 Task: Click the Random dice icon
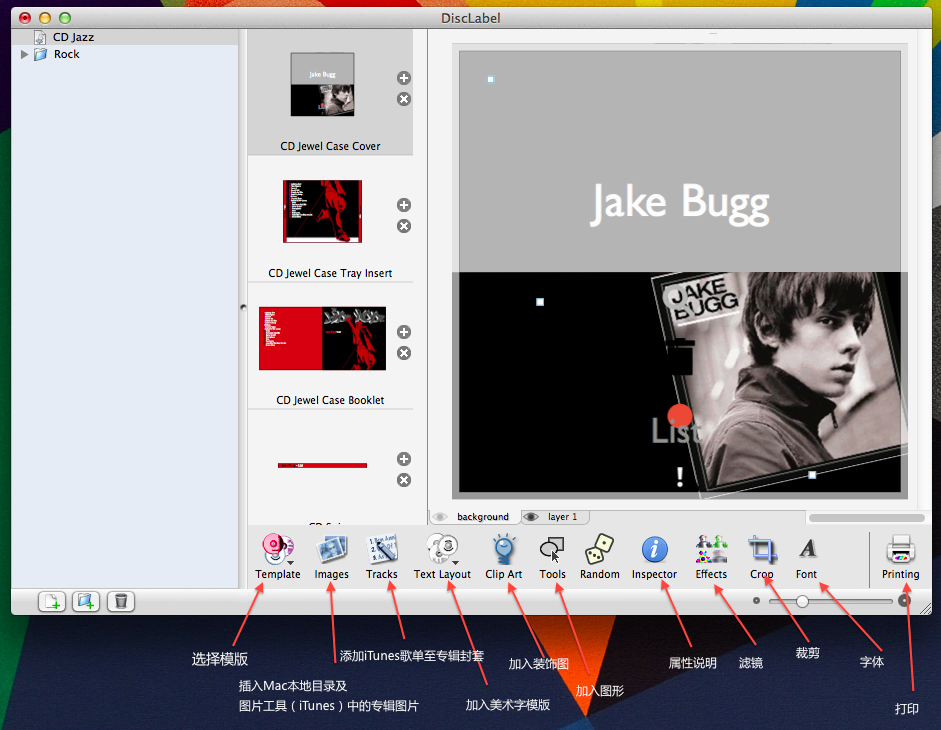point(599,549)
